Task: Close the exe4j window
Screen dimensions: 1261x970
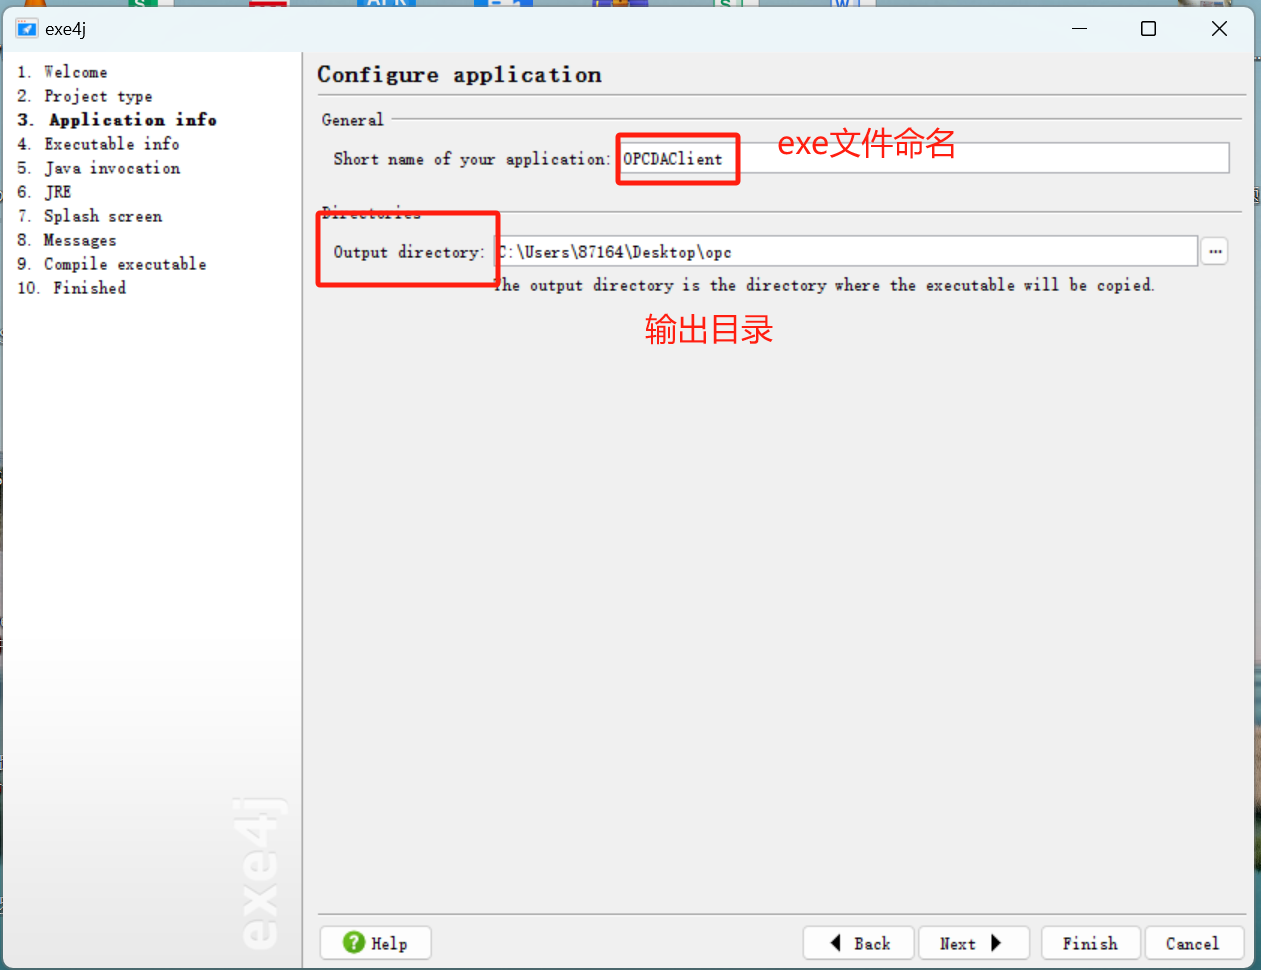Action: (x=1219, y=28)
